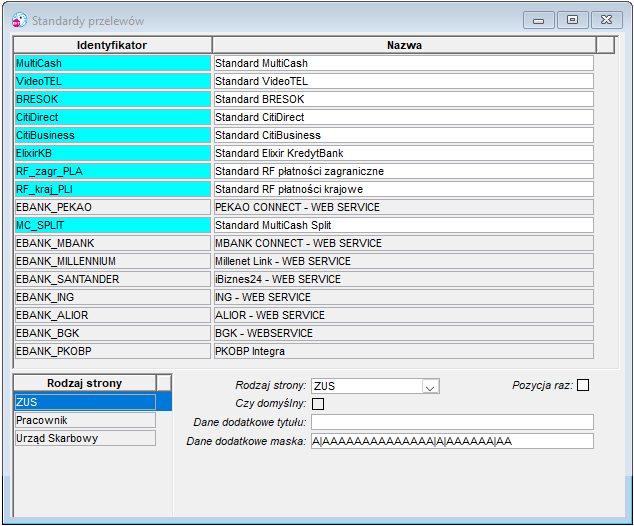Select the EBANK_ALIOR identifier cell

click(x=113, y=315)
